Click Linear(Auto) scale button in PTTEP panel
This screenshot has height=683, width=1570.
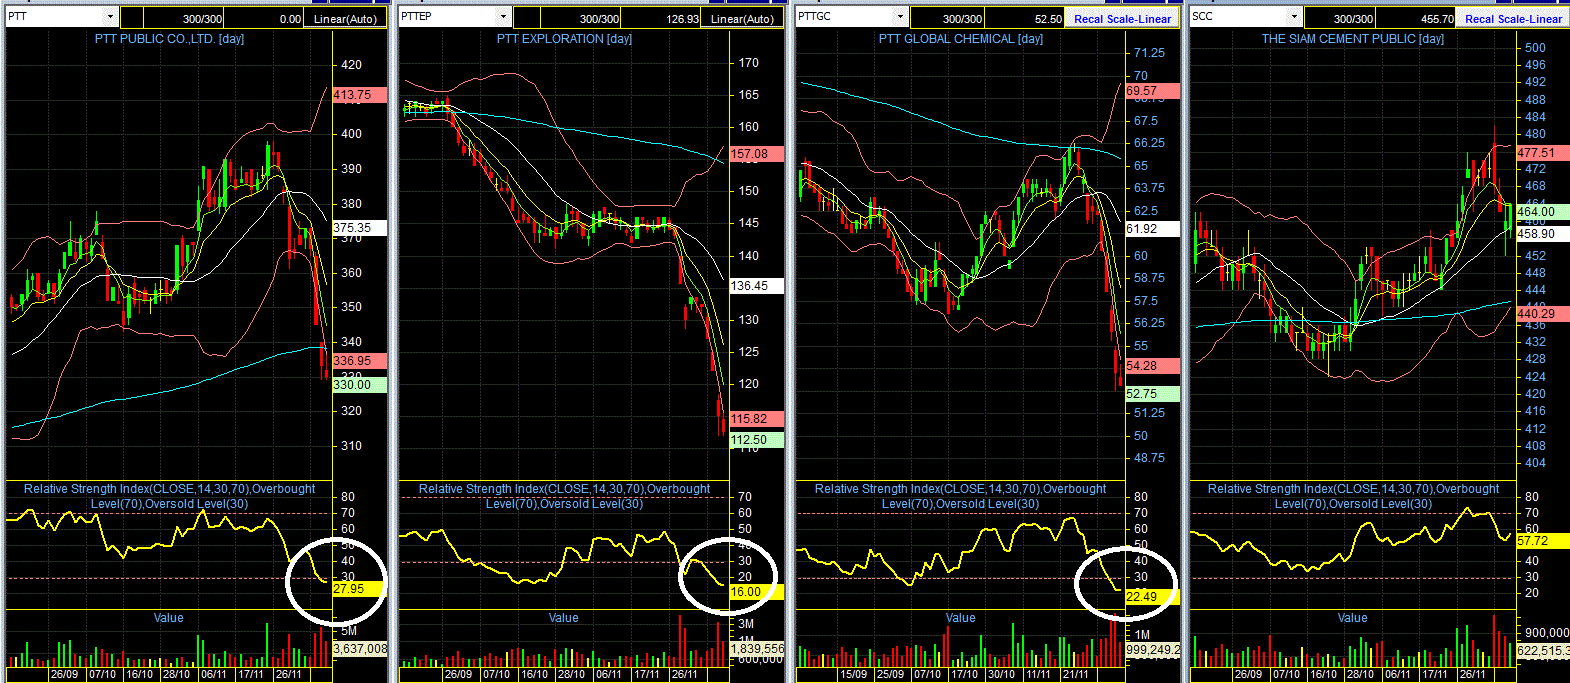(742, 19)
